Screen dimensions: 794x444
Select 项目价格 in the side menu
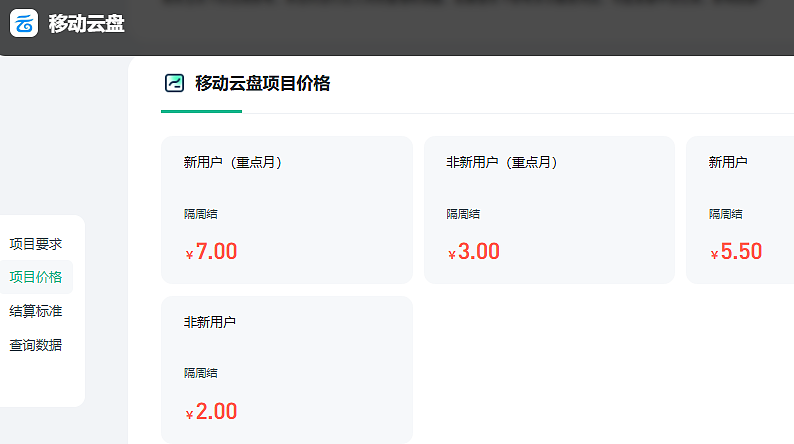pyautogui.click(x=35, y=277)
